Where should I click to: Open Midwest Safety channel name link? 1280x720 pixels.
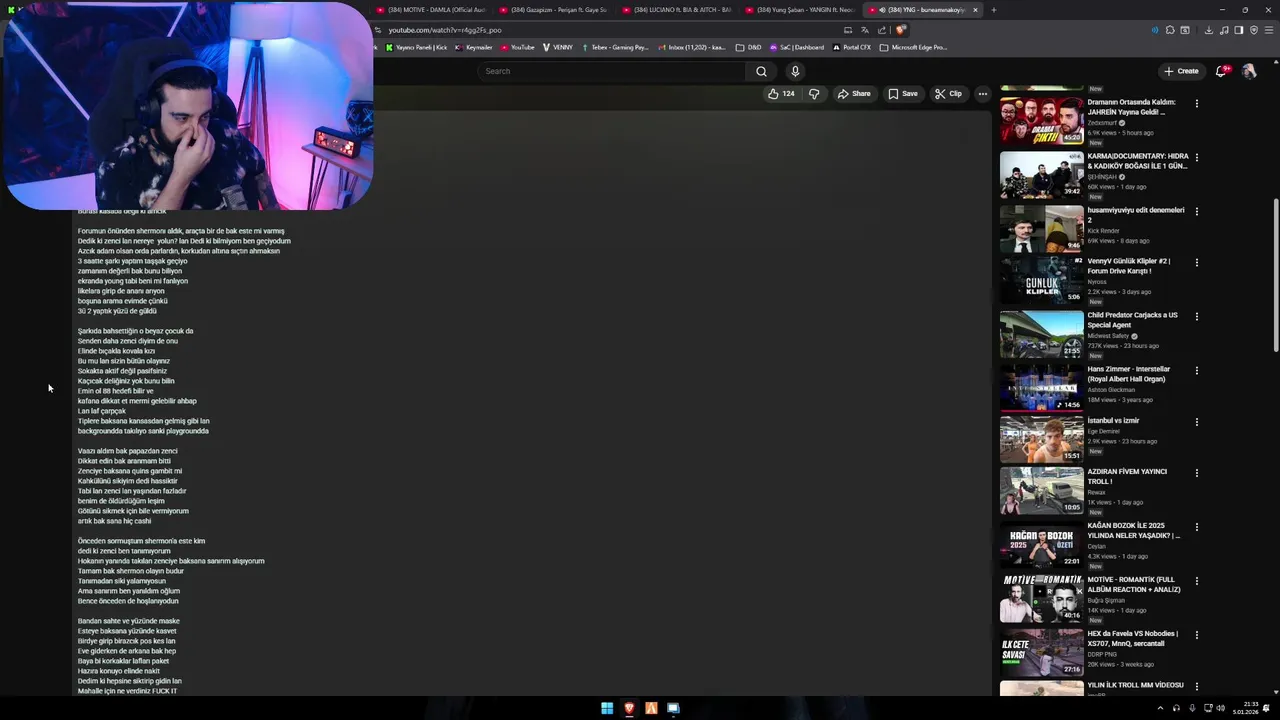pyautogui.click(x=1108, y=336)
